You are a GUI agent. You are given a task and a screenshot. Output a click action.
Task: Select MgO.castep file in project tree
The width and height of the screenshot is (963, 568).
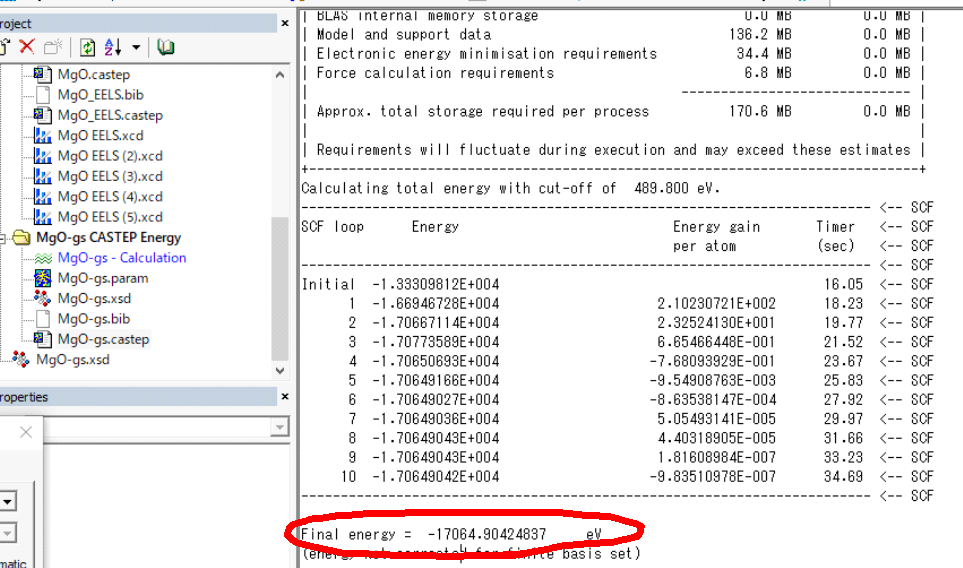click(x=94, y=74)
